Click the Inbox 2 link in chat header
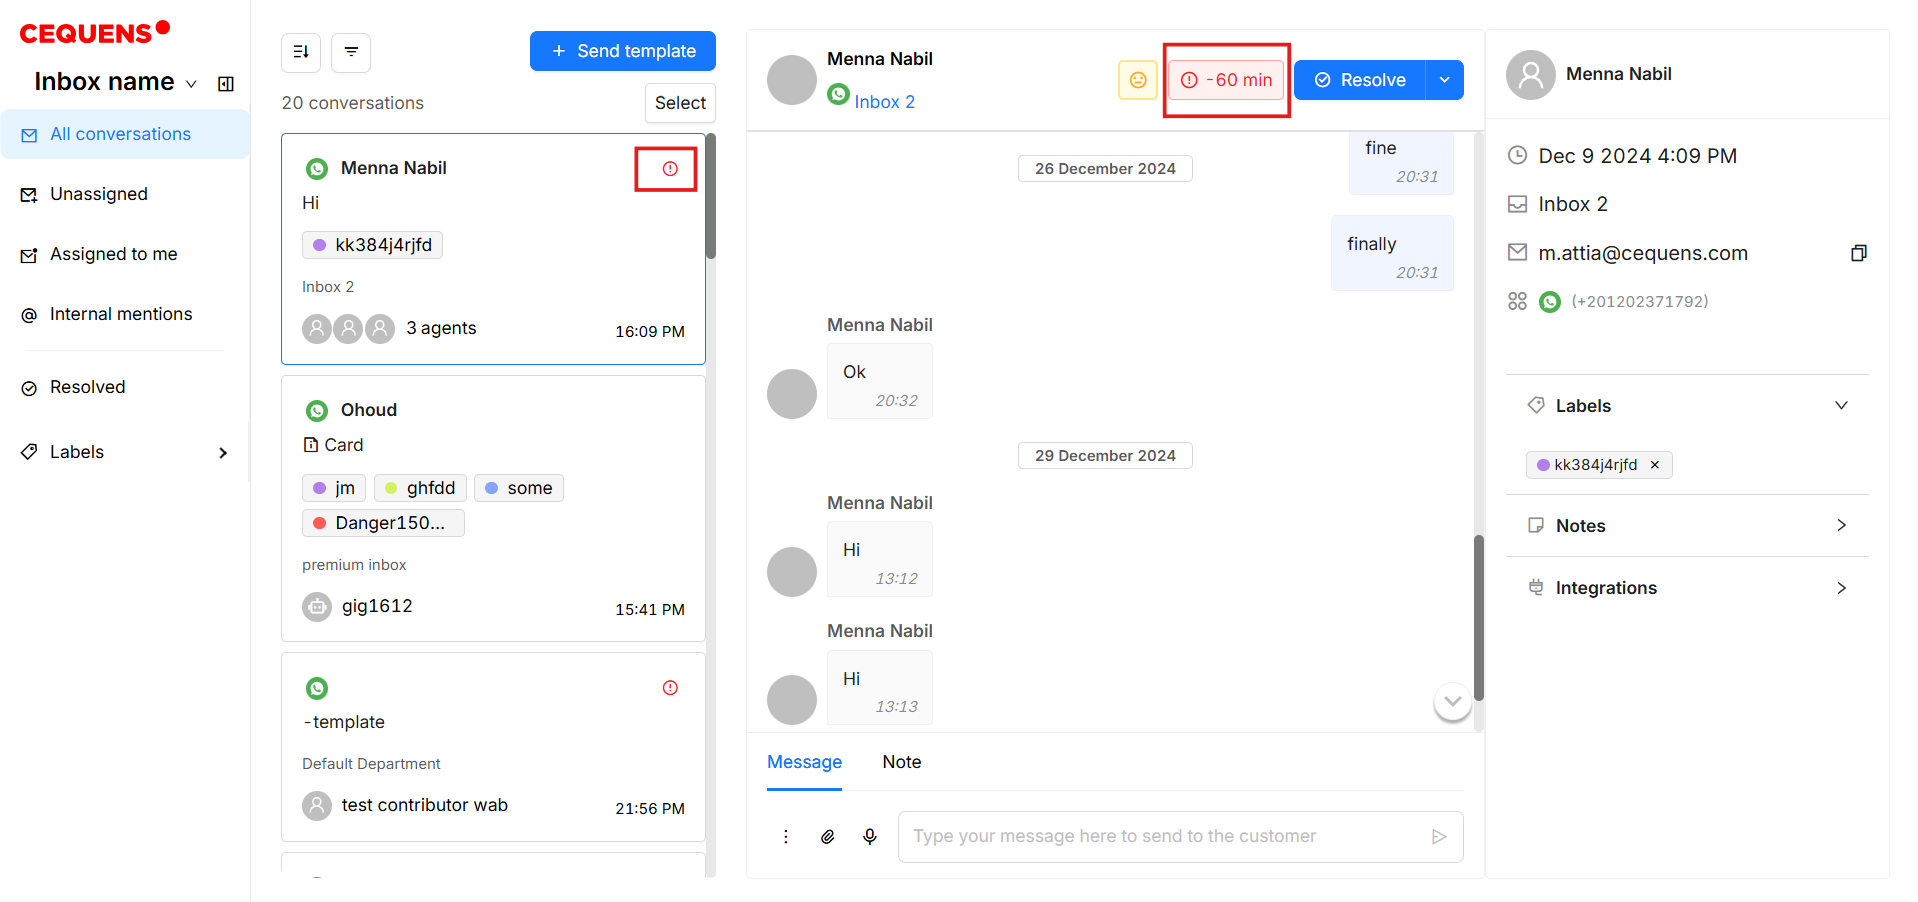 pos(884,102)
